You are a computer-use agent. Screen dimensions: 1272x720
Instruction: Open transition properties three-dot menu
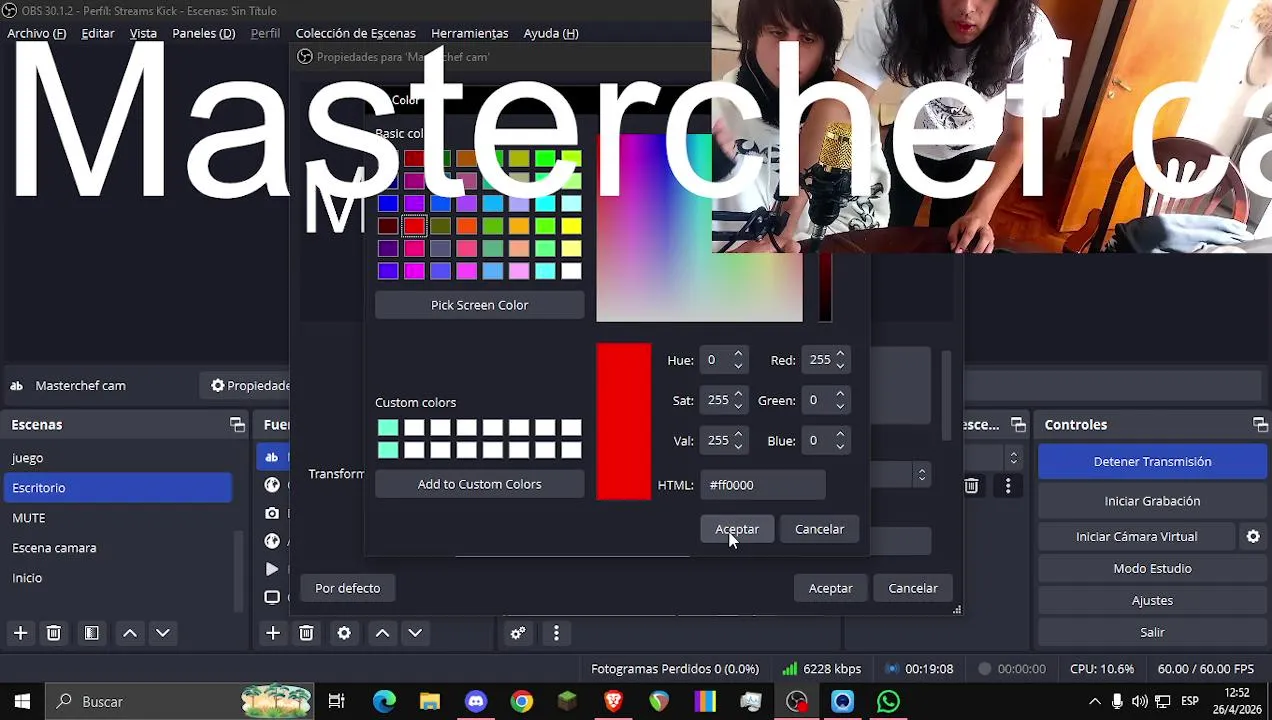1008,486
